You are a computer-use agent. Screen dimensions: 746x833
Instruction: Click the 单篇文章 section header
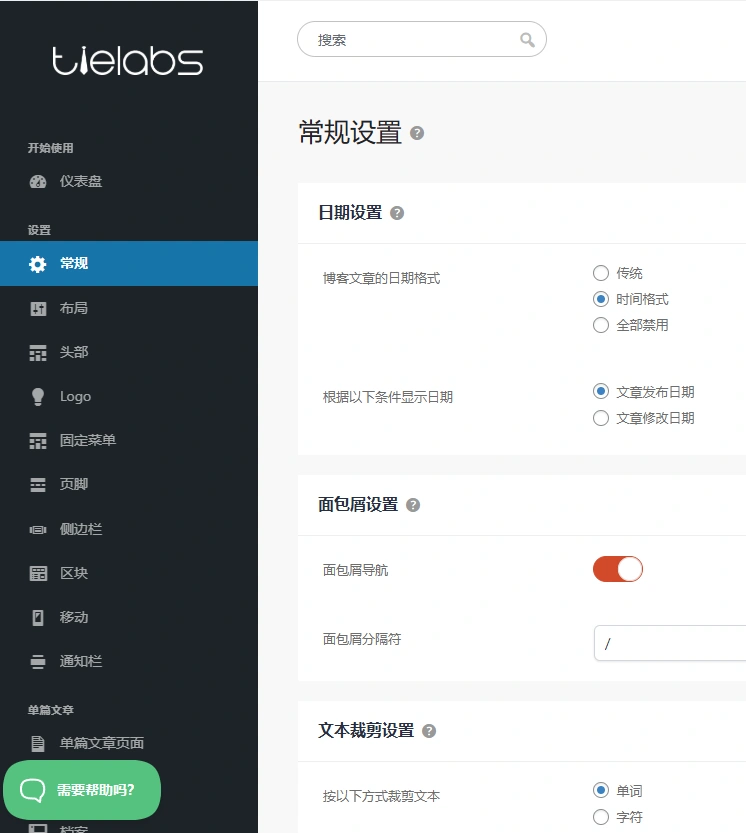[51, 710]
